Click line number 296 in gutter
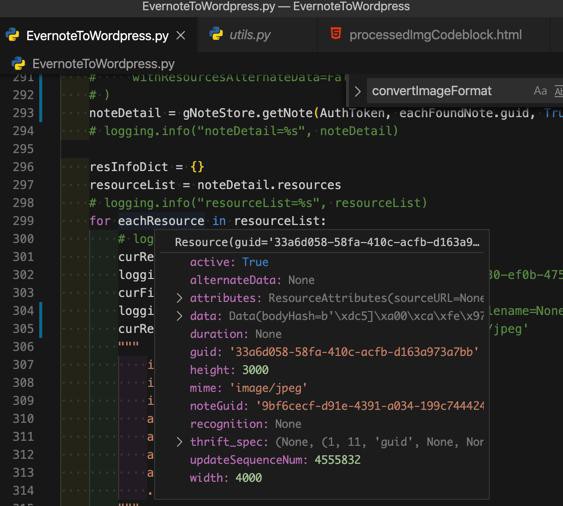 click(x=23, y=167)
